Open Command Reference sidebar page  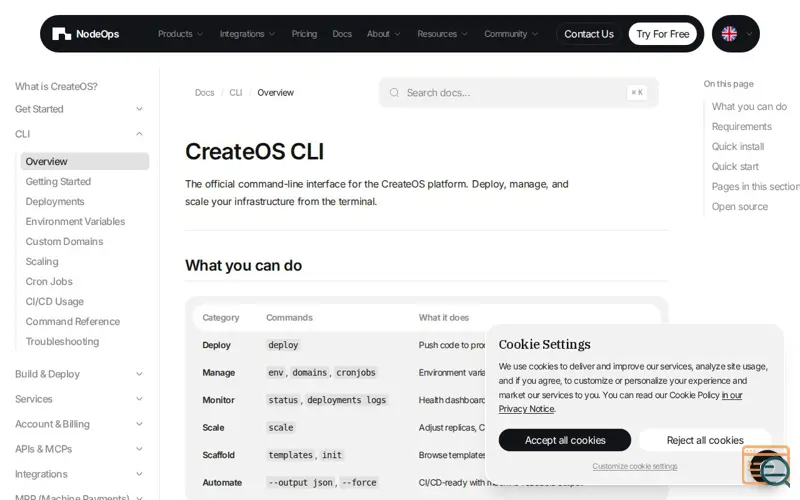click(72, 321)
